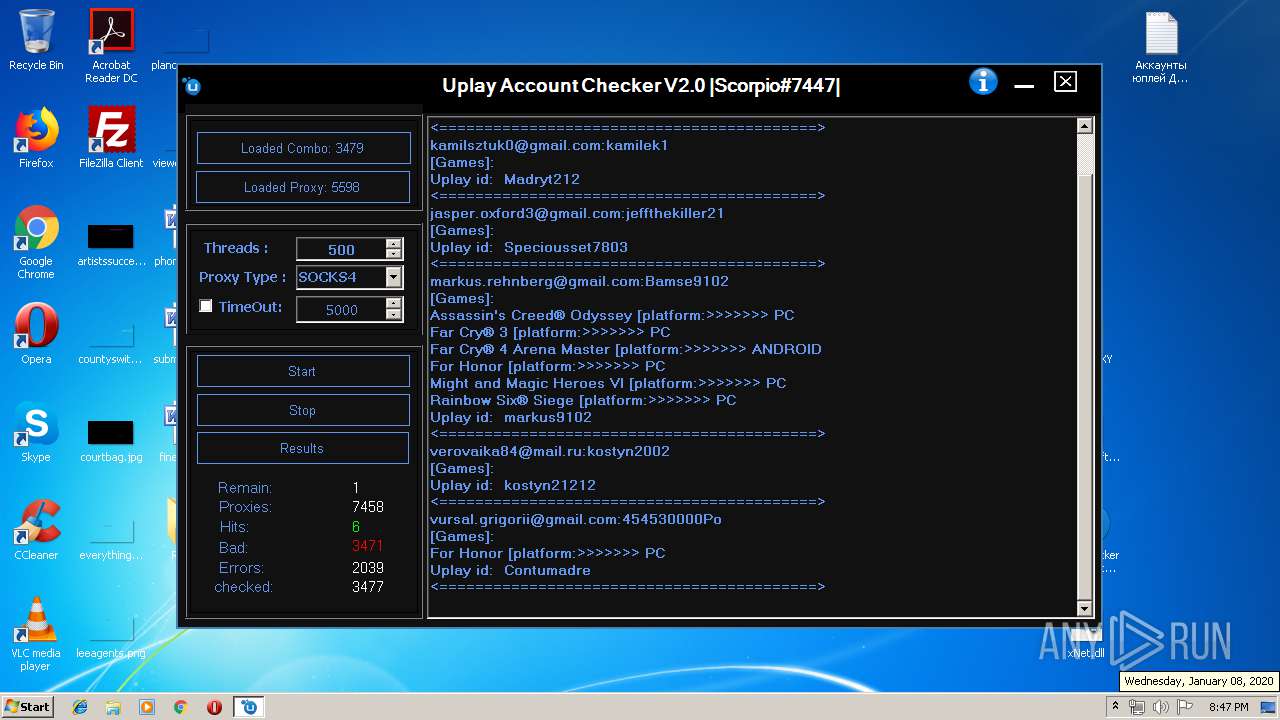Click the Assassin's Creed Odyssey log line
Viewport: 1280px width, 720px height.
pyautogui.click(x=612, y=315)
